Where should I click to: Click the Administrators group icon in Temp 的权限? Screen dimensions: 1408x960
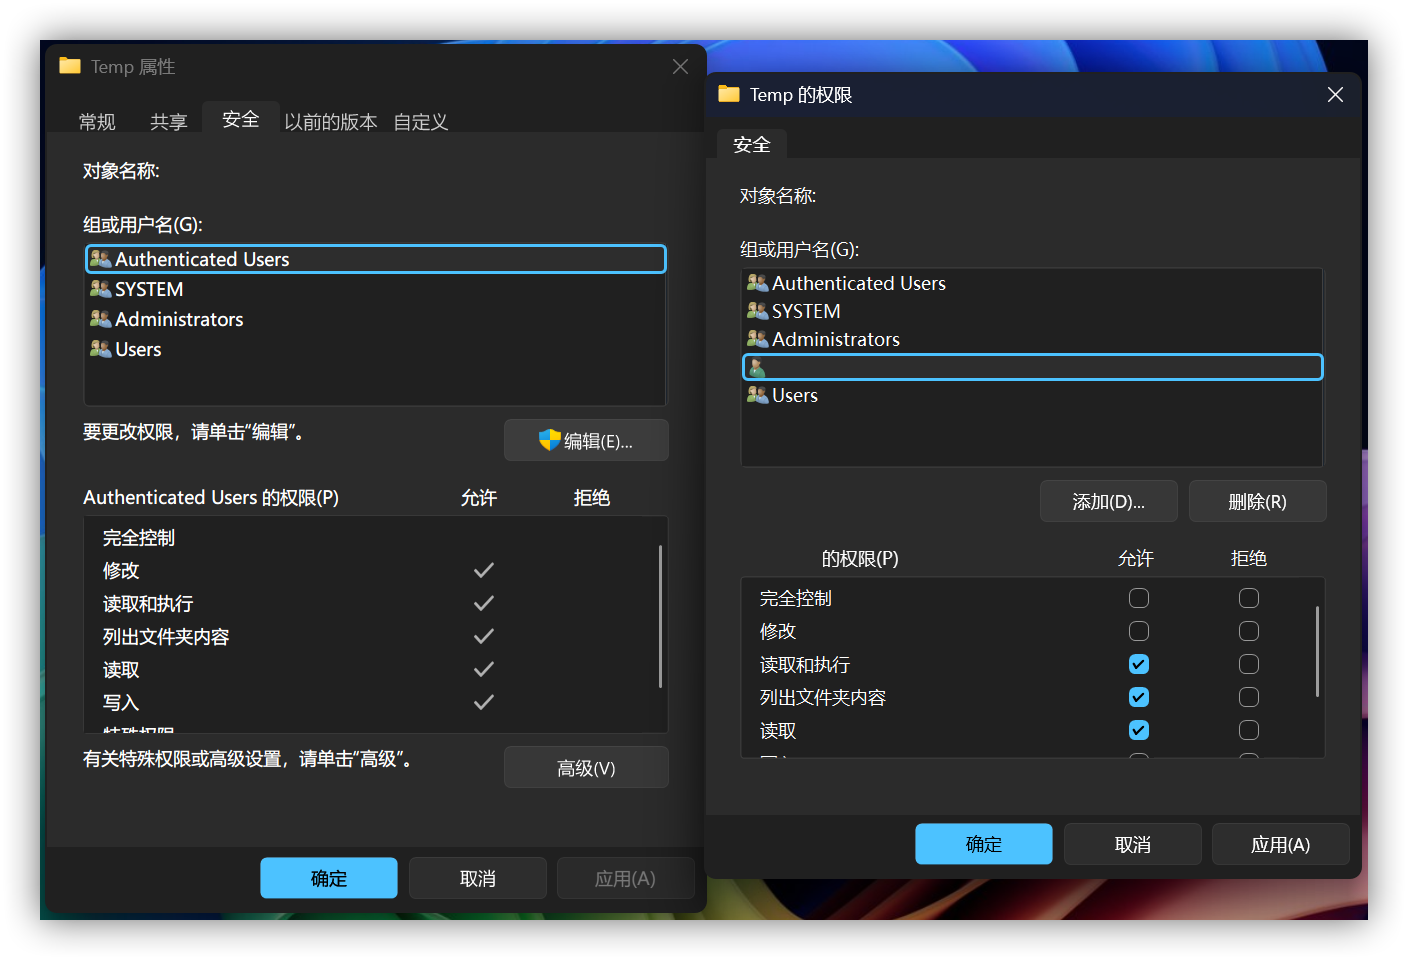757,339
